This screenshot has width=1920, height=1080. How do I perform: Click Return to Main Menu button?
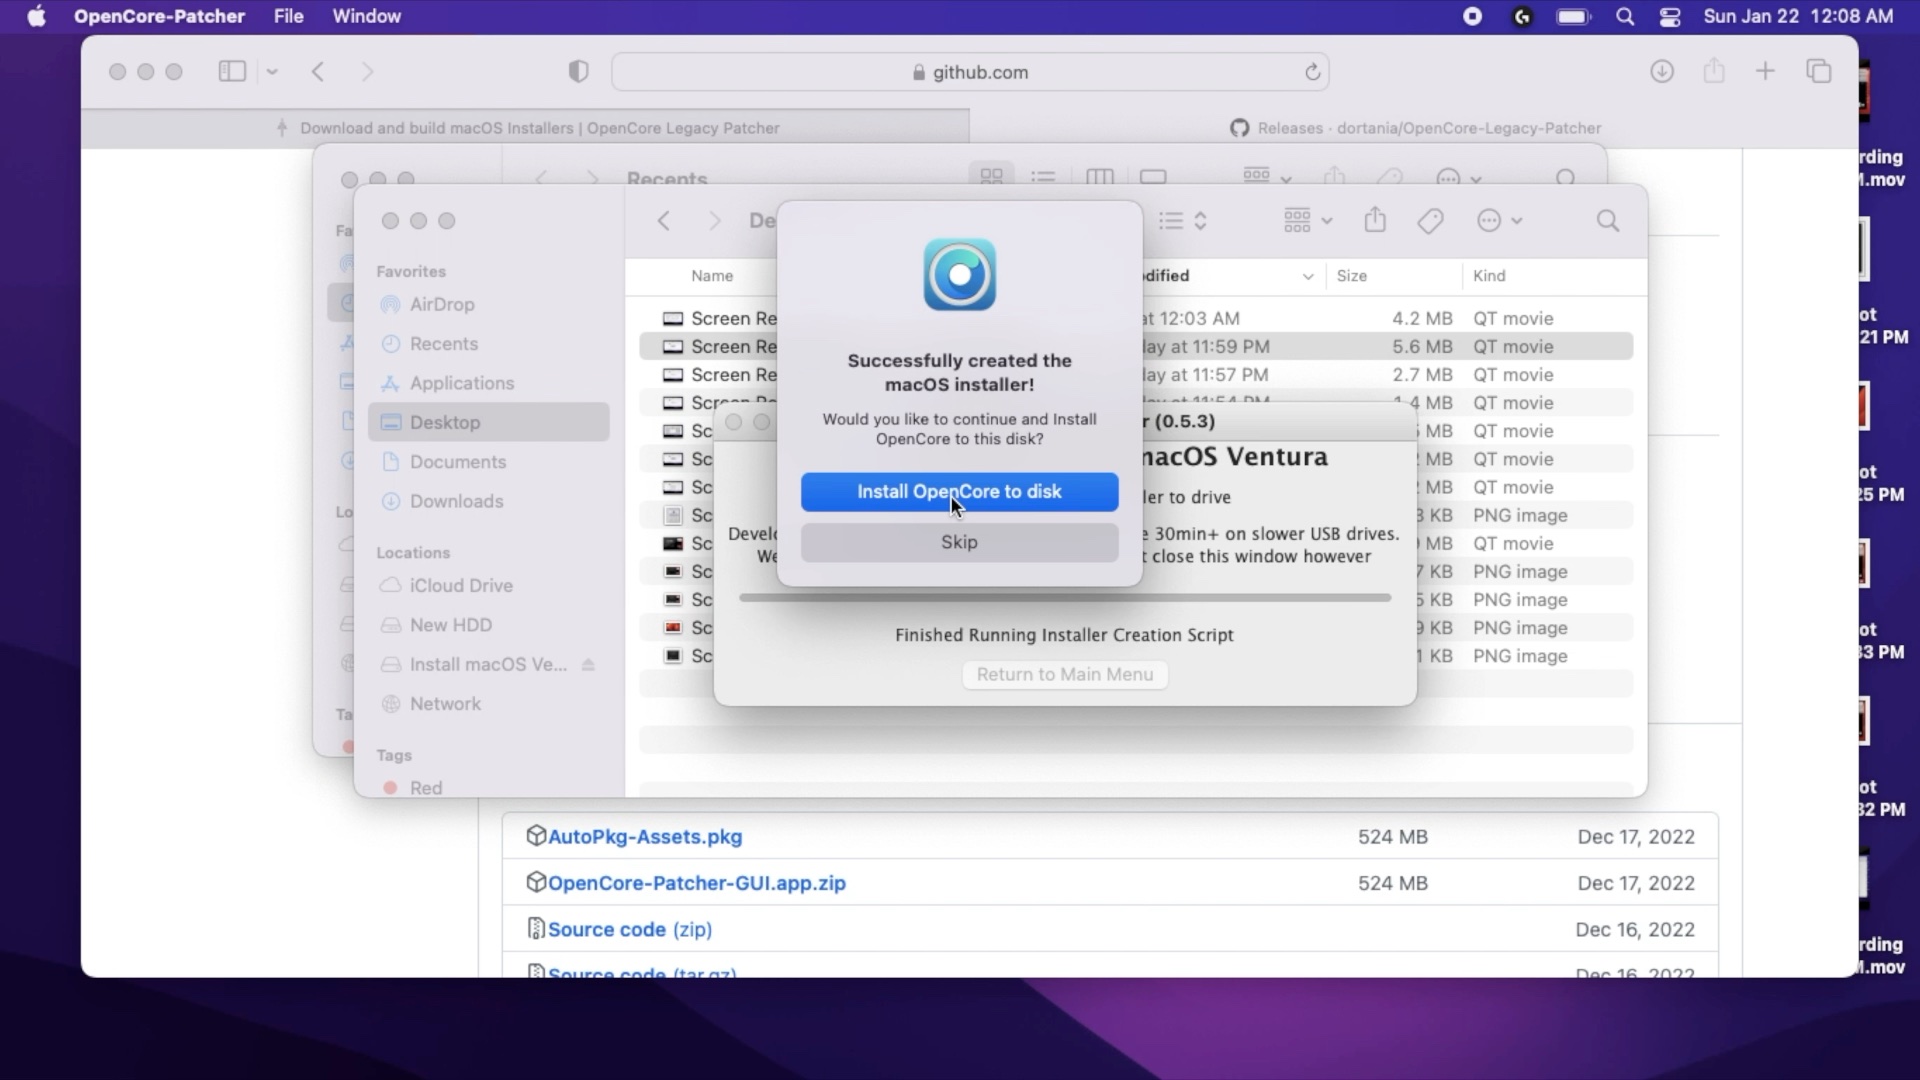click(x=1065, y=674)
